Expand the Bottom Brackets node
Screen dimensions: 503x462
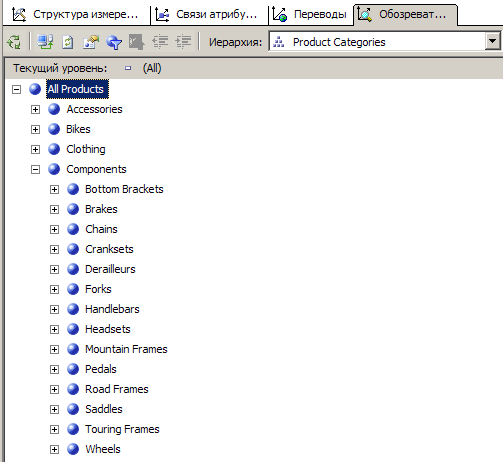point(54,189)
